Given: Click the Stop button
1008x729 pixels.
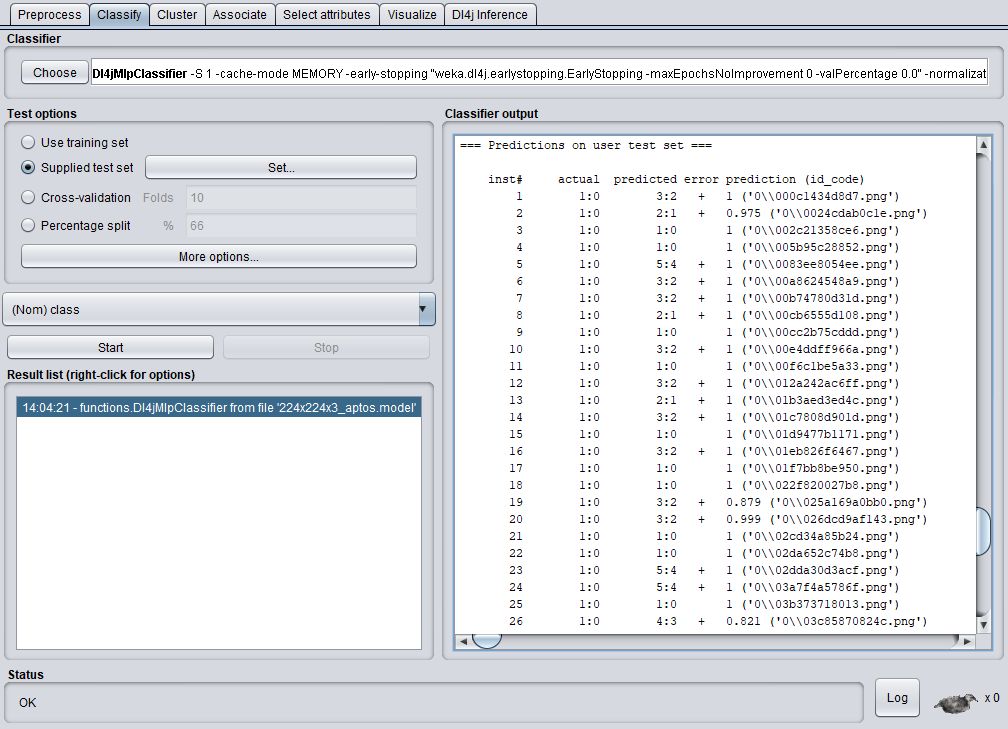Looking at the screenshot, I should click(x=326, y=347).
